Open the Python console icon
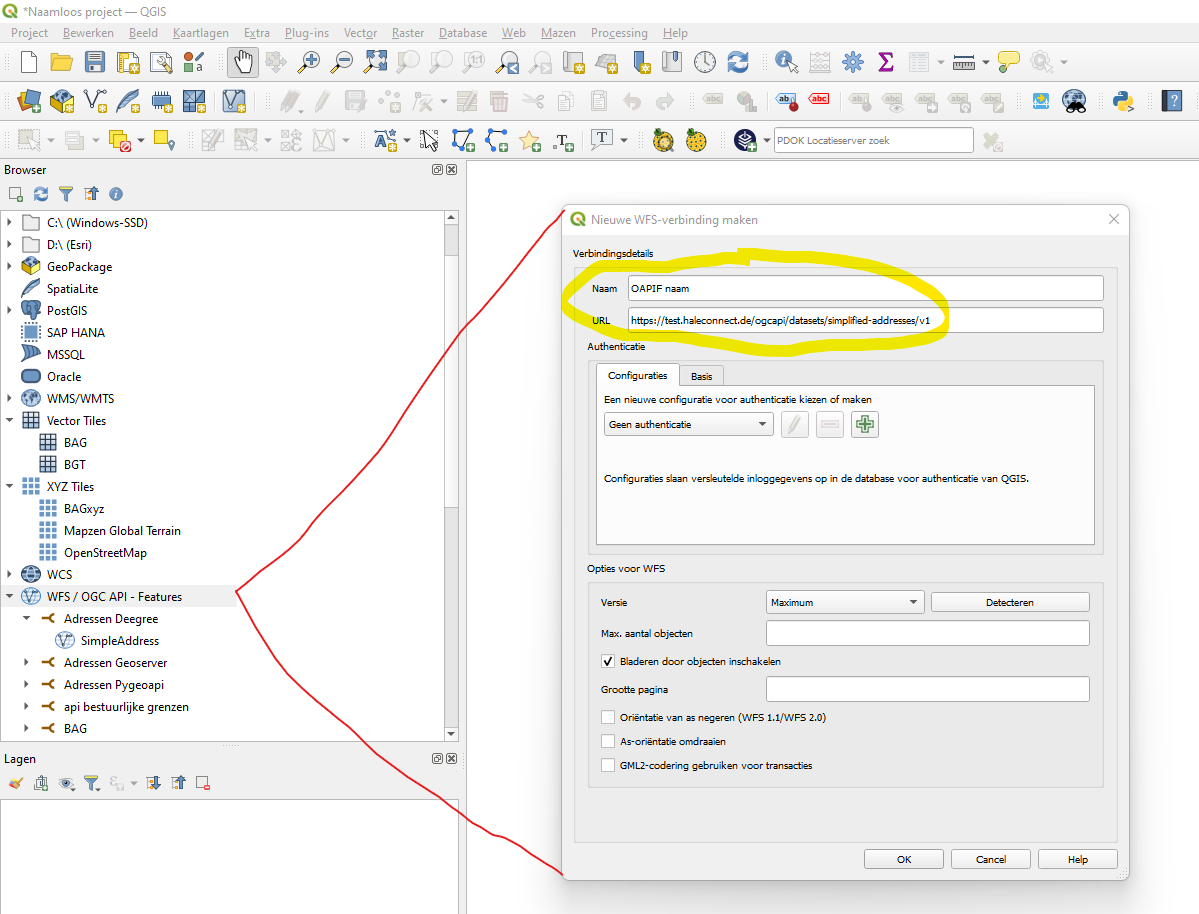 click(1122, 100)
